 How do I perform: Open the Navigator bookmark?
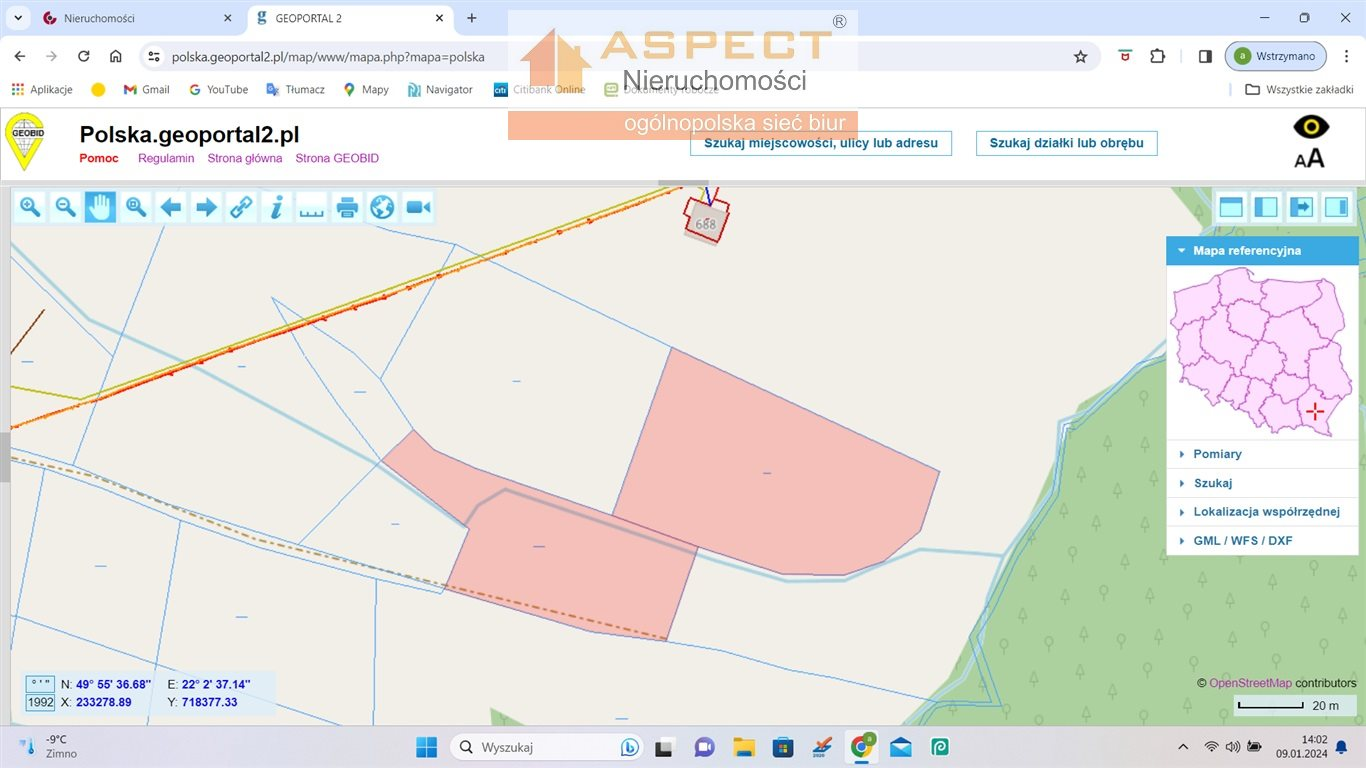(x=440, y=89)
